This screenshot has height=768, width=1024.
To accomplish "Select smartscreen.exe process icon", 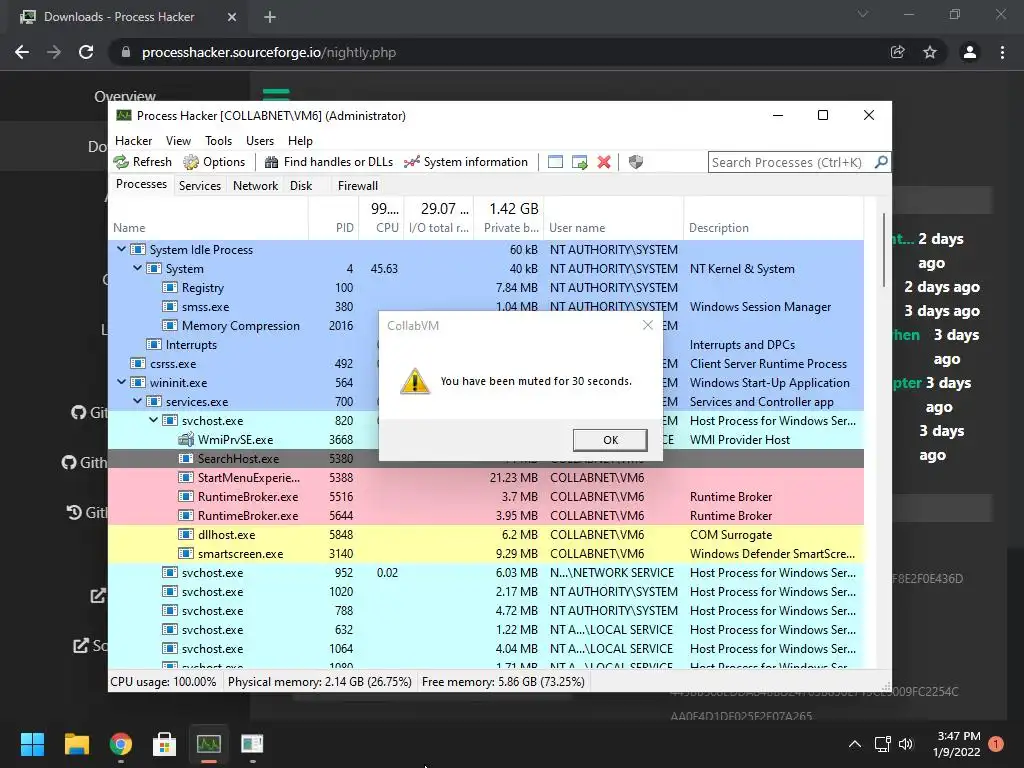I will point(186,553).
